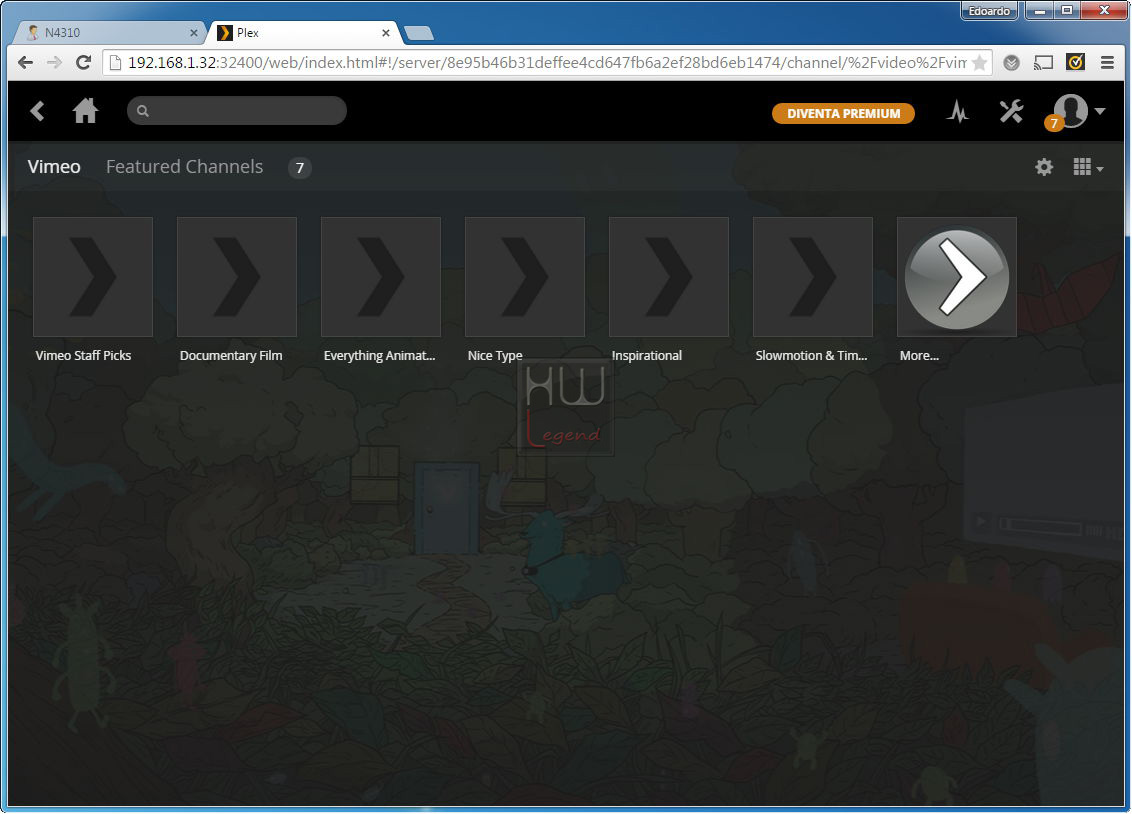Open the Slowmotion & Timelapse thumbnail
1132x814 pixels.
813,277
